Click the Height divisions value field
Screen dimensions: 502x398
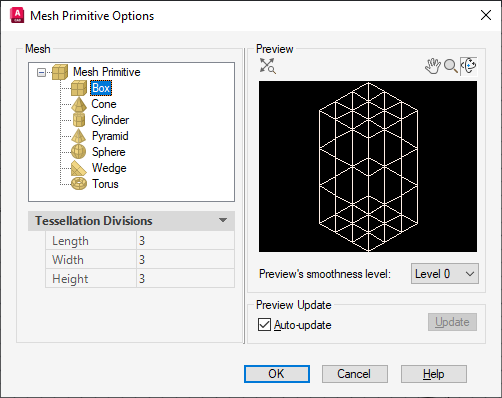(x=185, y=279)
